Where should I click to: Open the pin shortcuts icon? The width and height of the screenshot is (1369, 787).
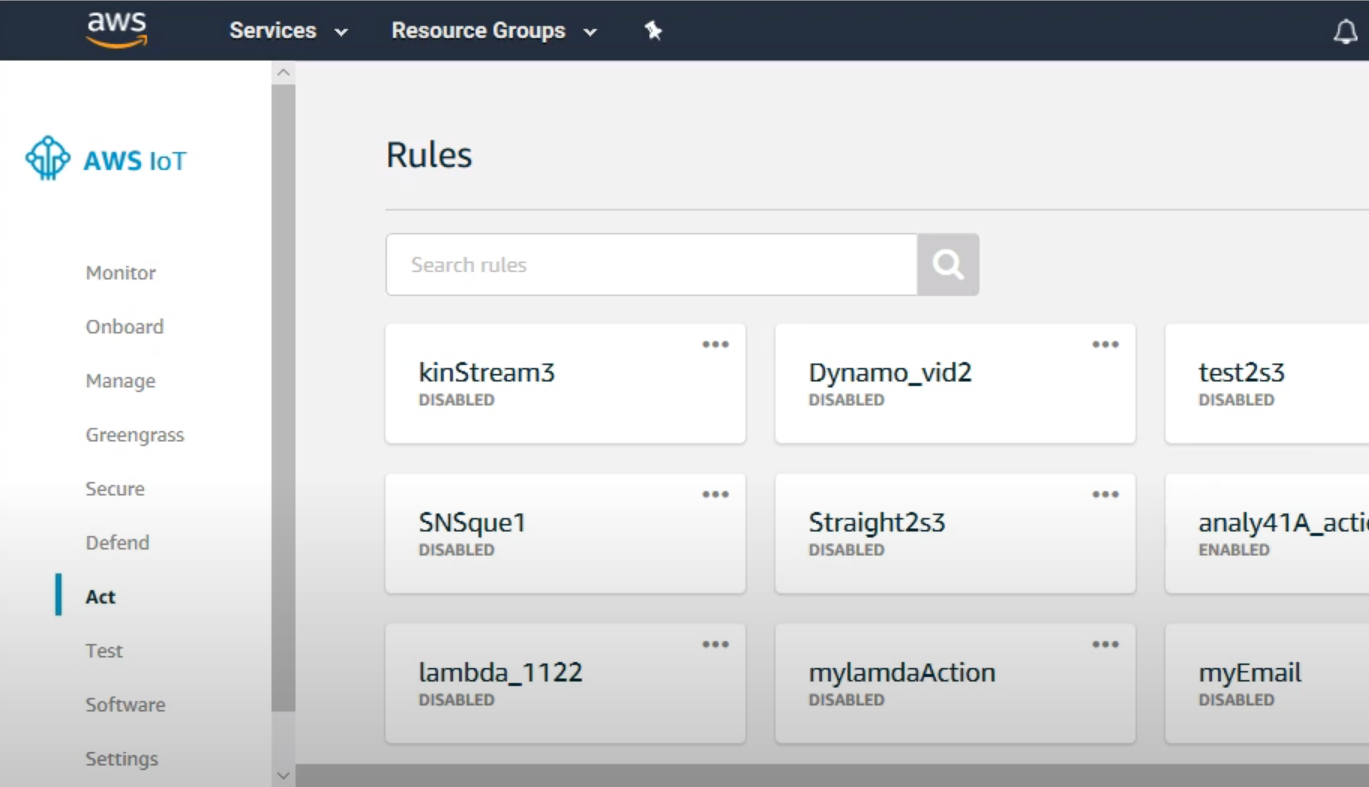(x=653, y=31)
